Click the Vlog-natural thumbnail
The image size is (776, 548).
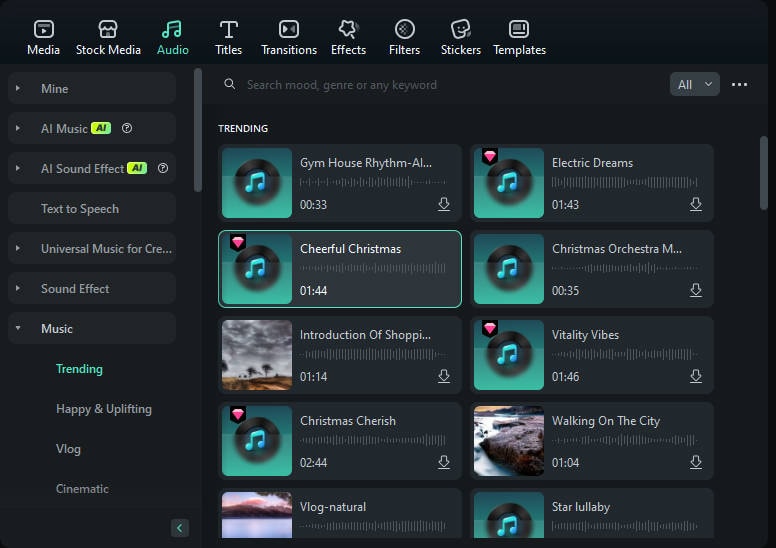[257, 515]
